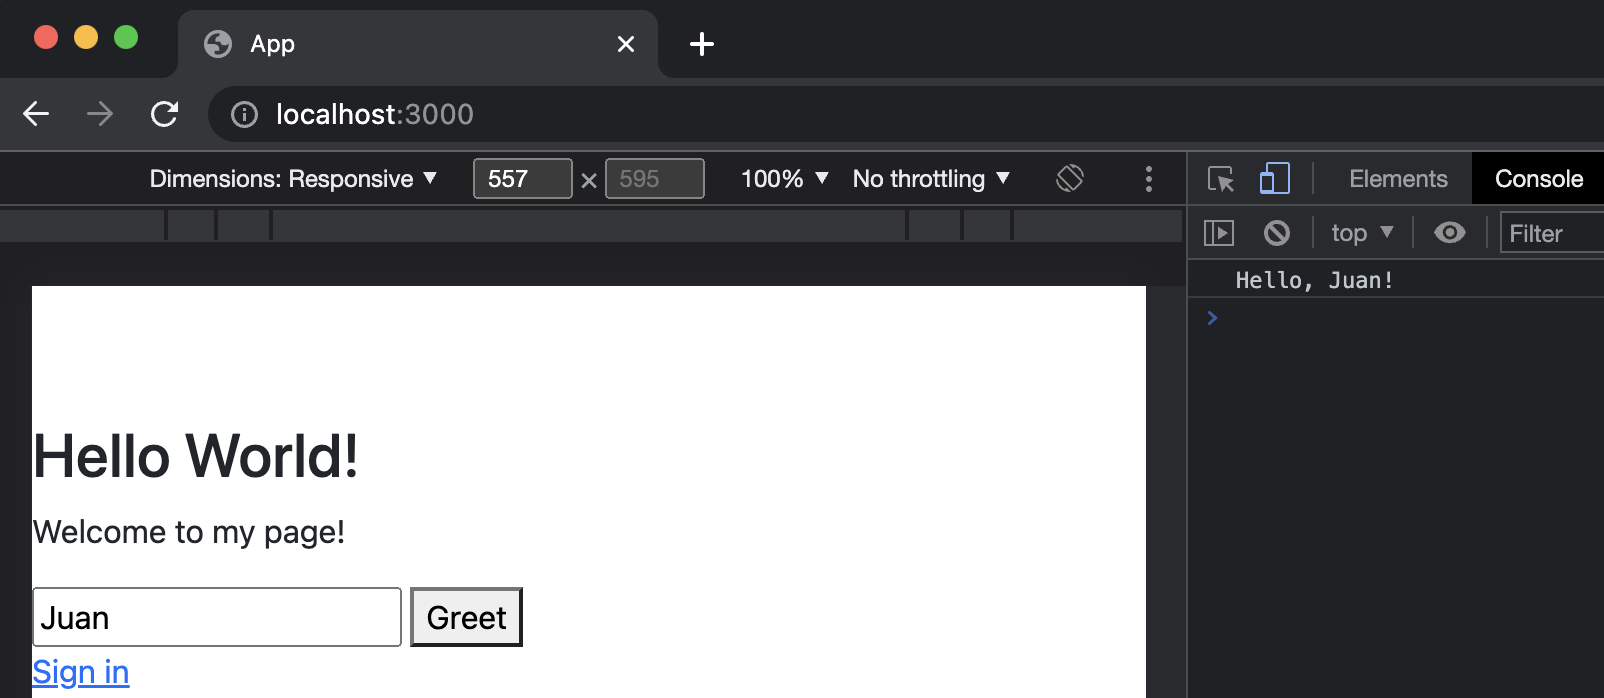Click the viewport width field showing 557
1604x698 pixels.
pyautogui.click(x=522, y=179)
